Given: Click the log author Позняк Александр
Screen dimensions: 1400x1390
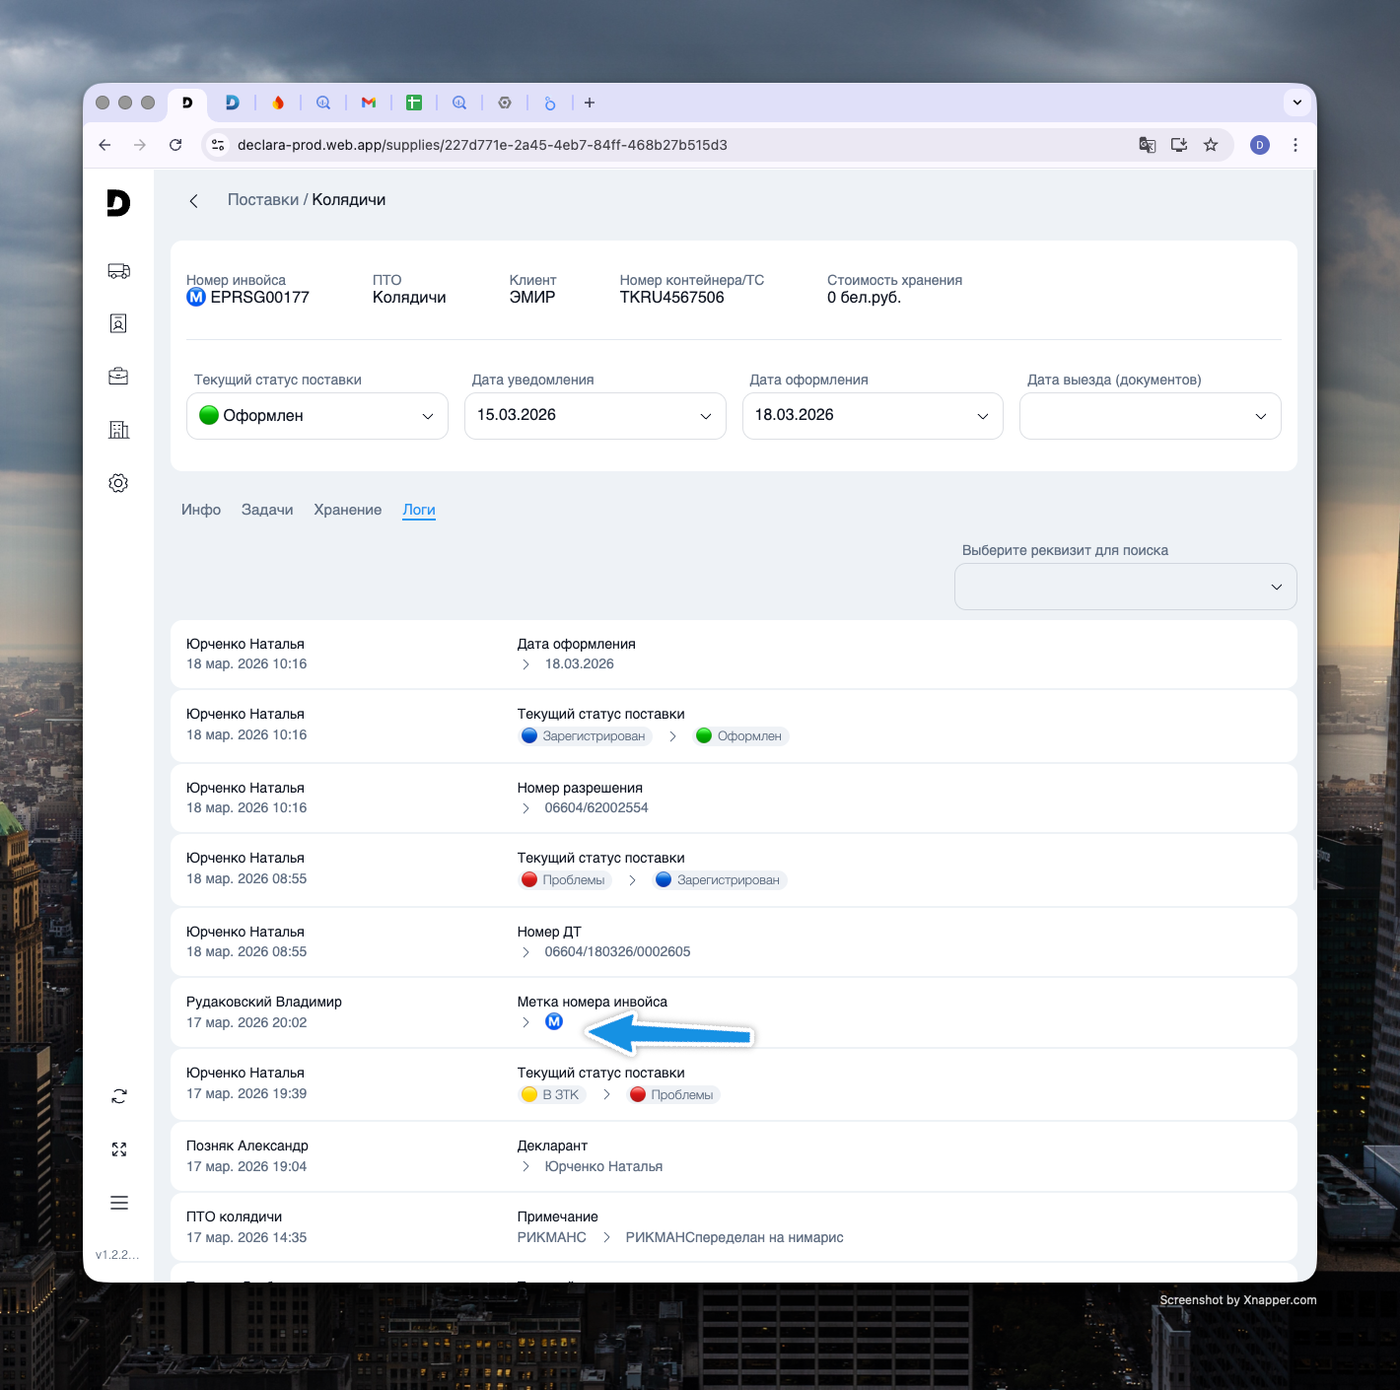Looking at the screenshot, I should (247, 1146).
